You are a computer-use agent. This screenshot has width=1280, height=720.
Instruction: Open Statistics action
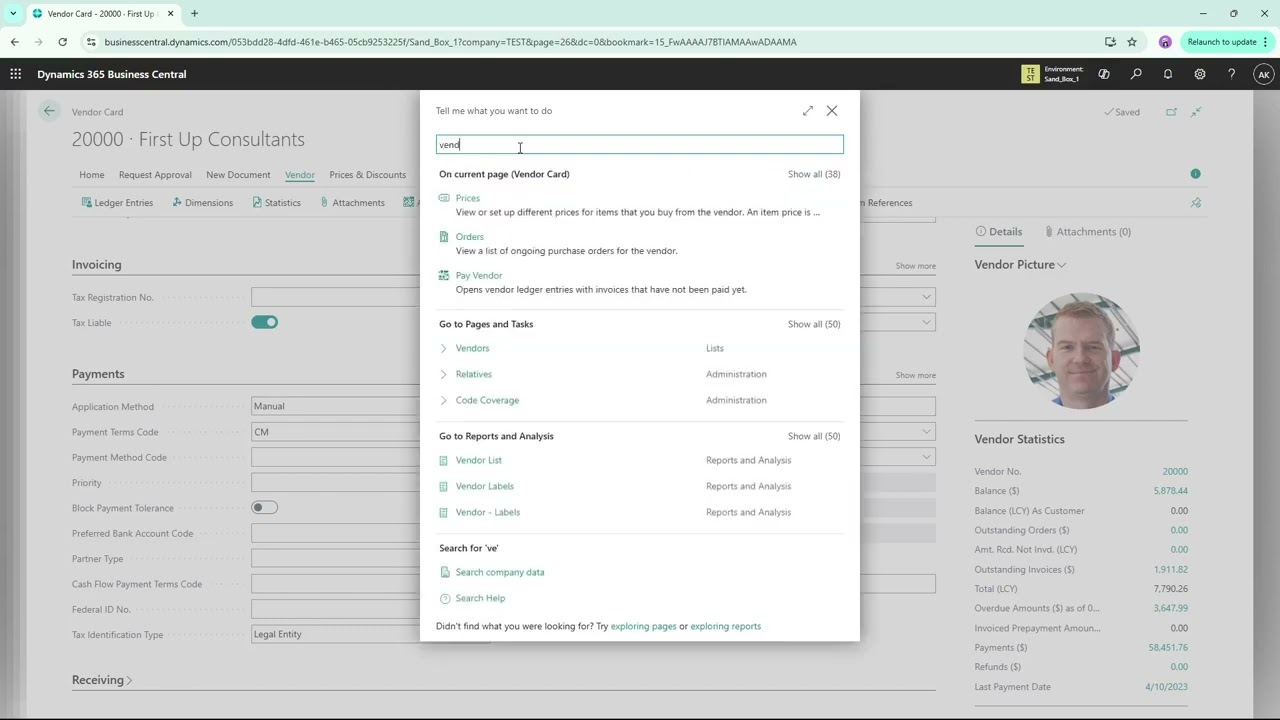click(276, 203)
